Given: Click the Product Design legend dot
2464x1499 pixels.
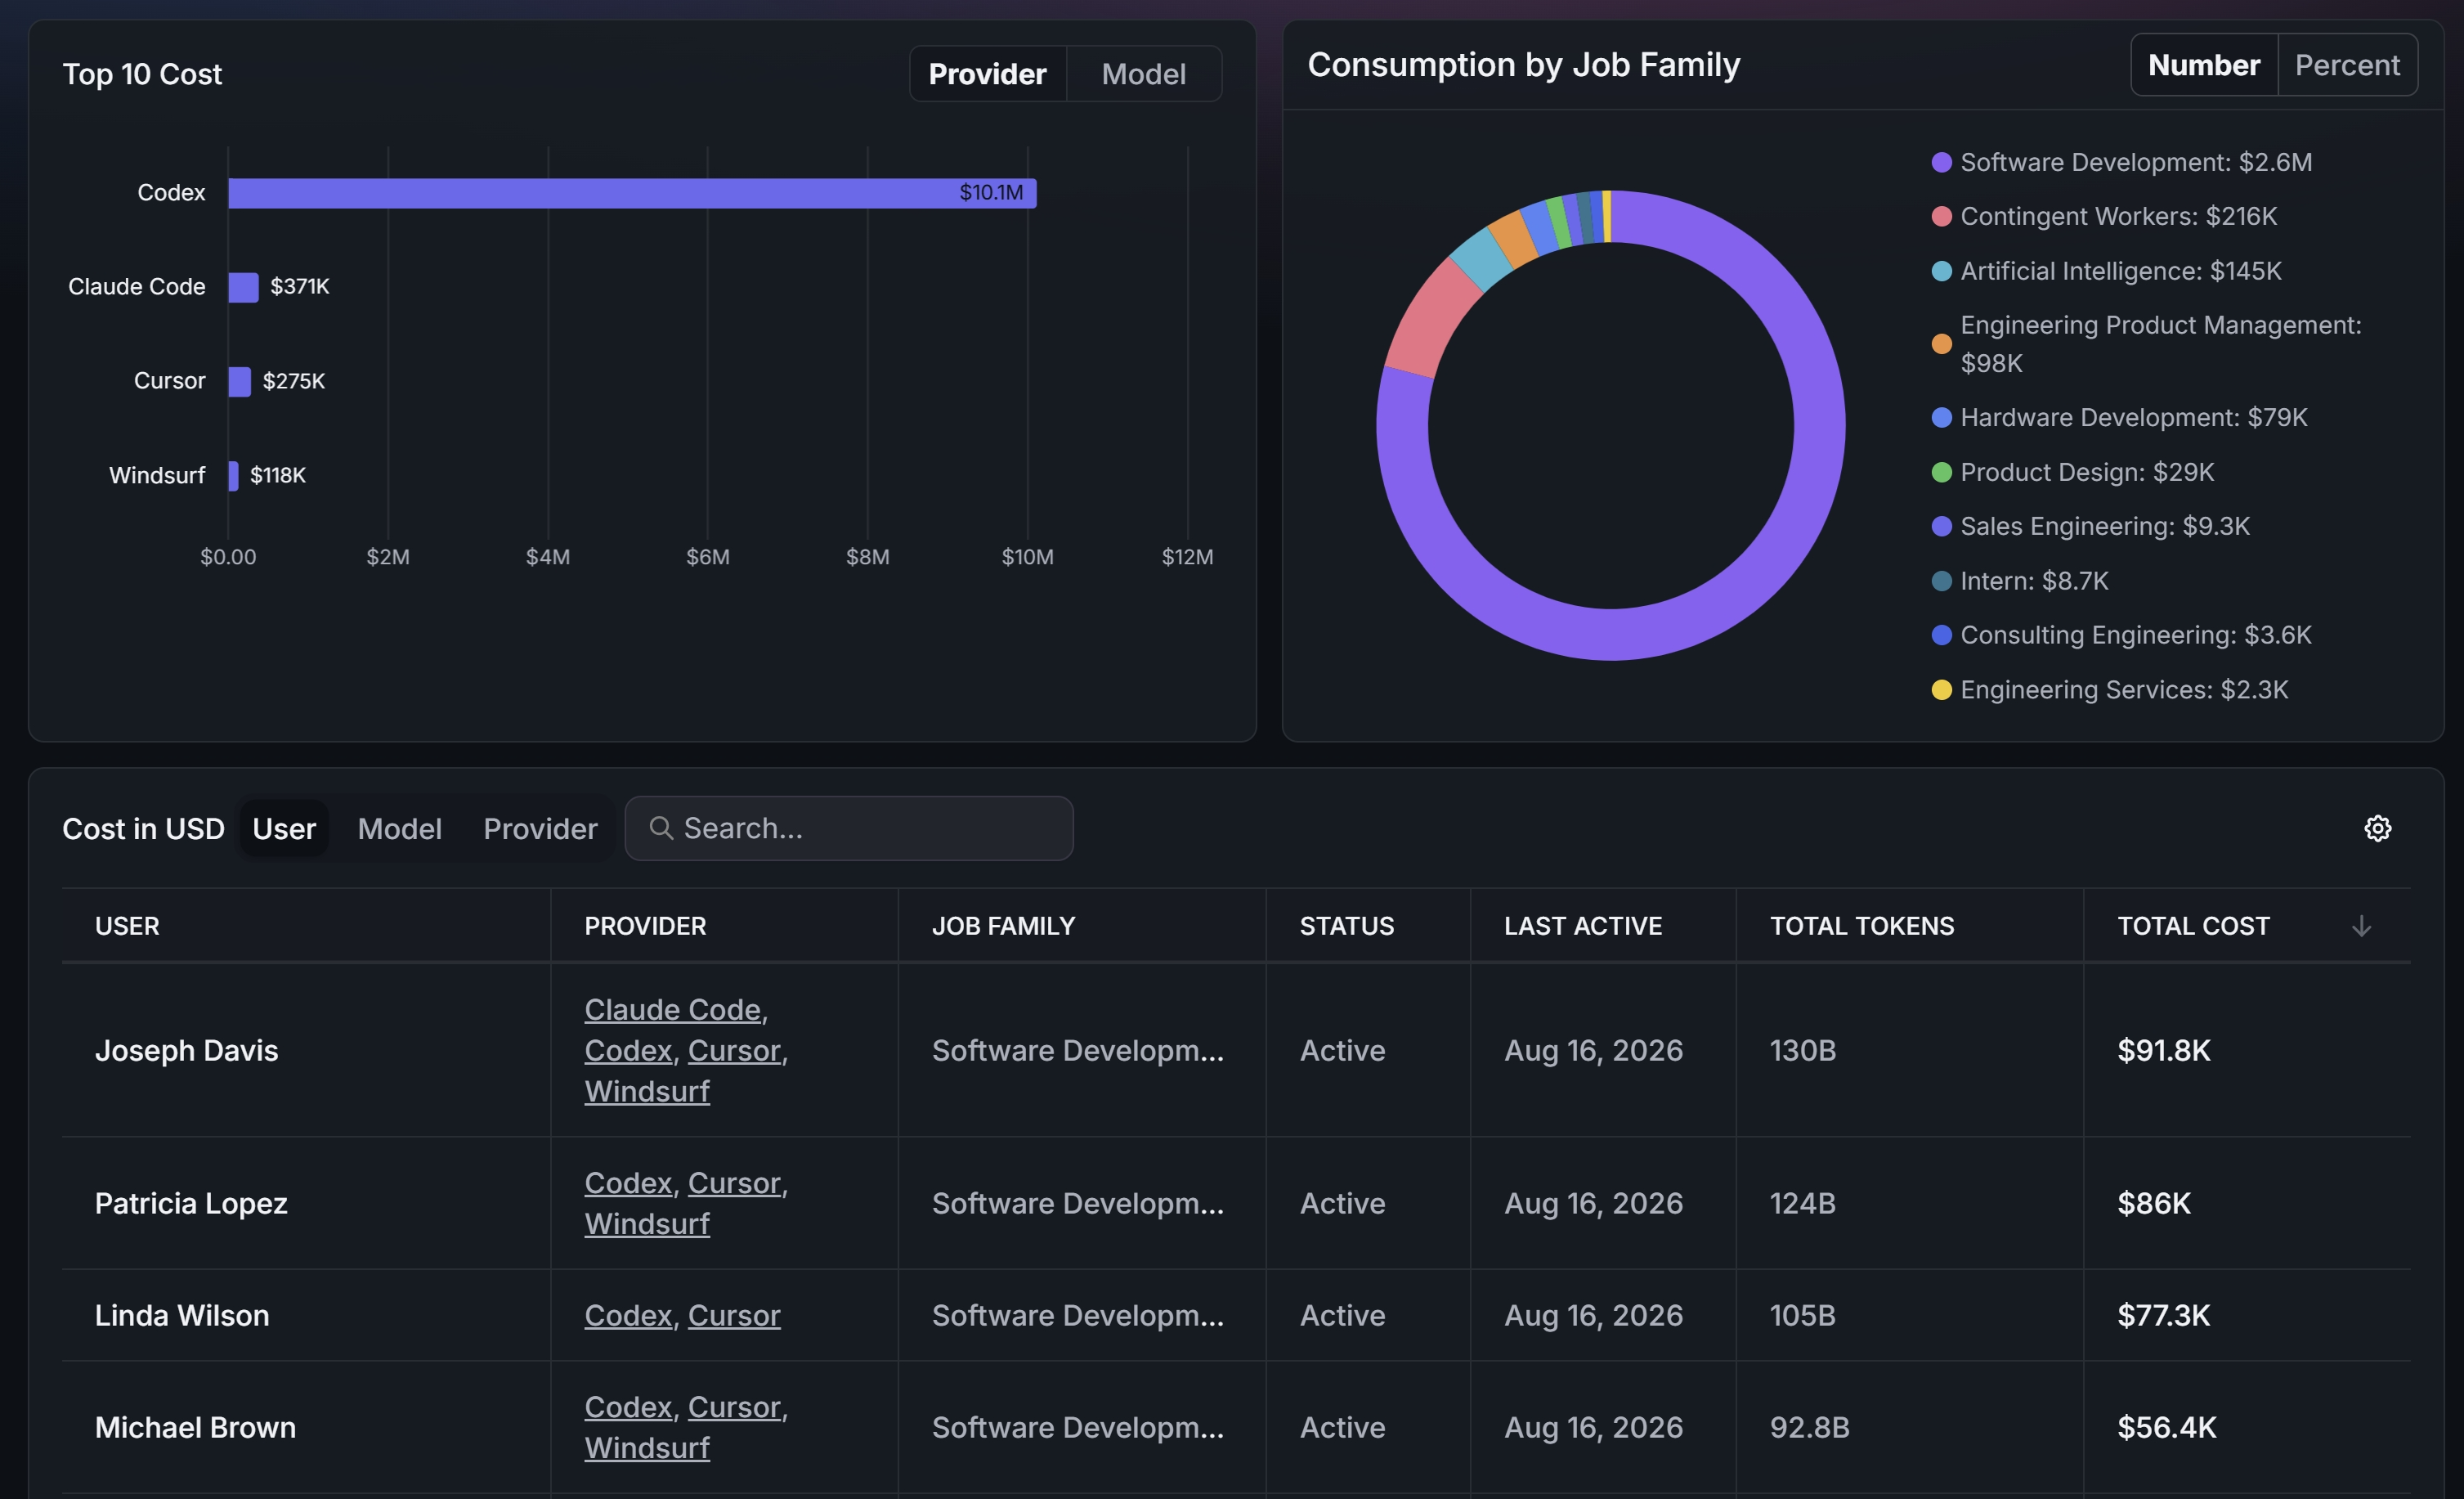Looking at the screenshot, I should (x=1941, y=472).
